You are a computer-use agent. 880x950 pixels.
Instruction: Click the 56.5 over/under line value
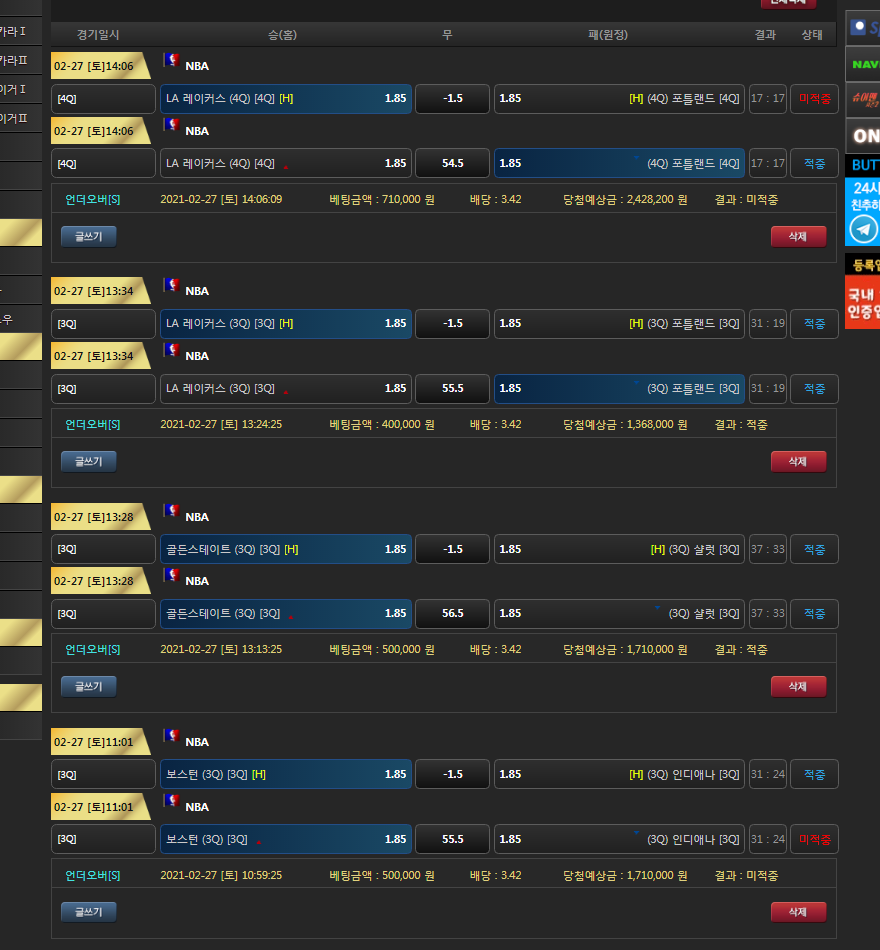click(x=452, y=613)
